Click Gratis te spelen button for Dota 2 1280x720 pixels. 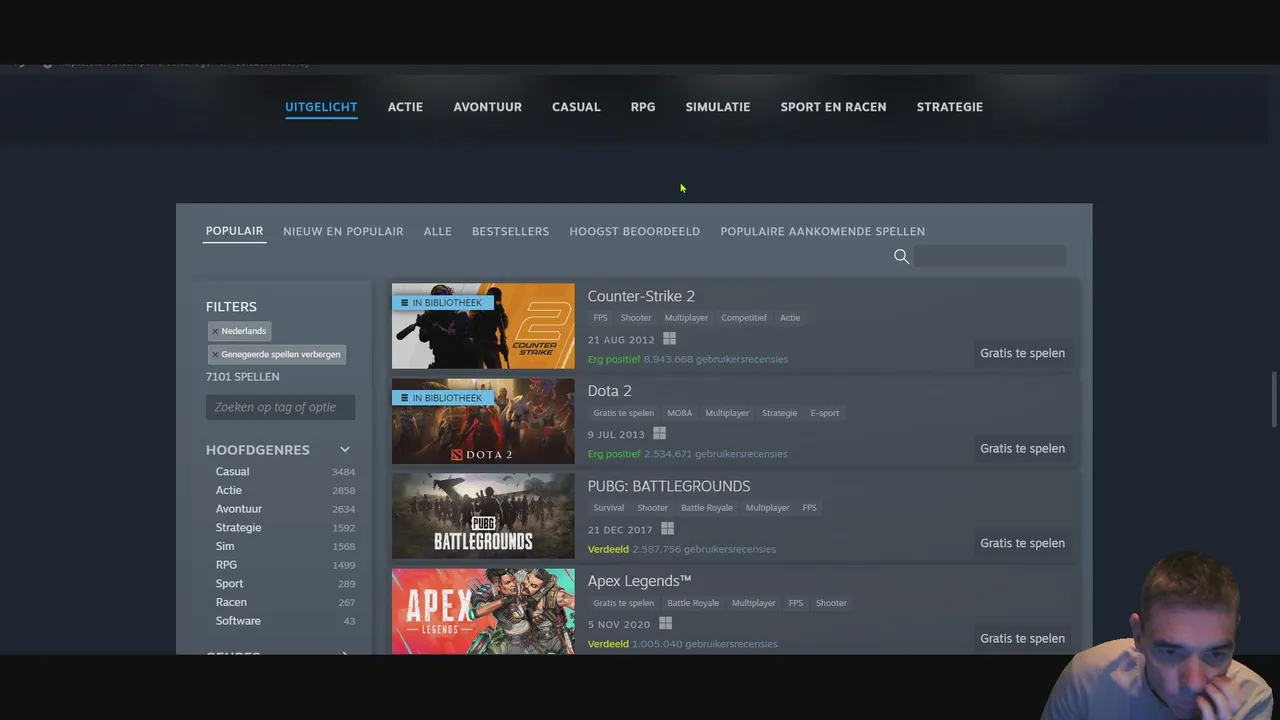pyautogui.click(x=1022, y=448)
